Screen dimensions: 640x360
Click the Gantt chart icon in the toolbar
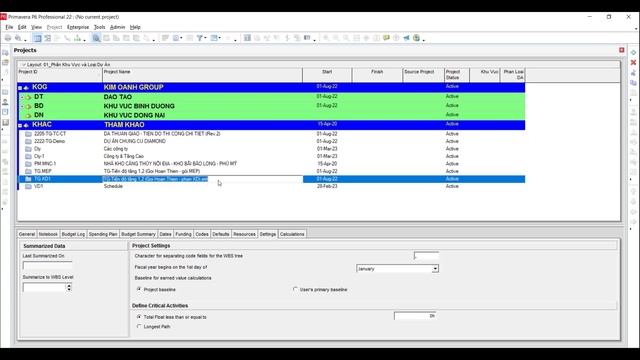47,38
